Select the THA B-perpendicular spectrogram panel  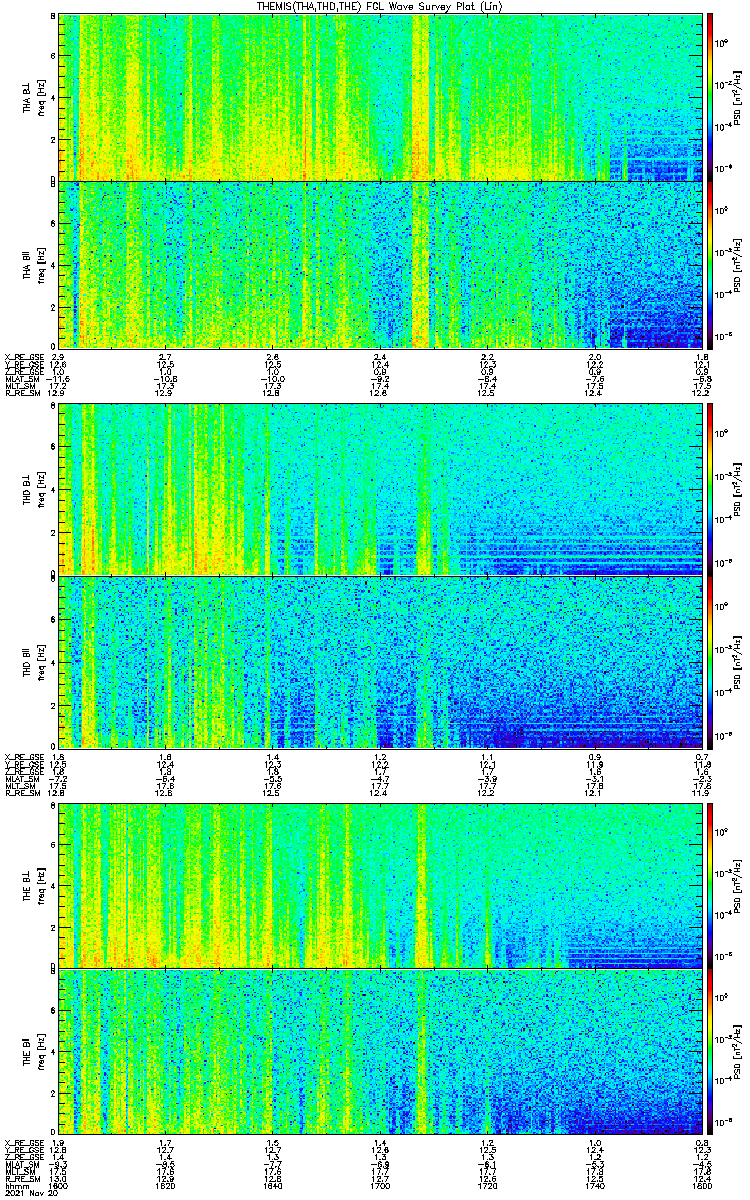(380, 97)
